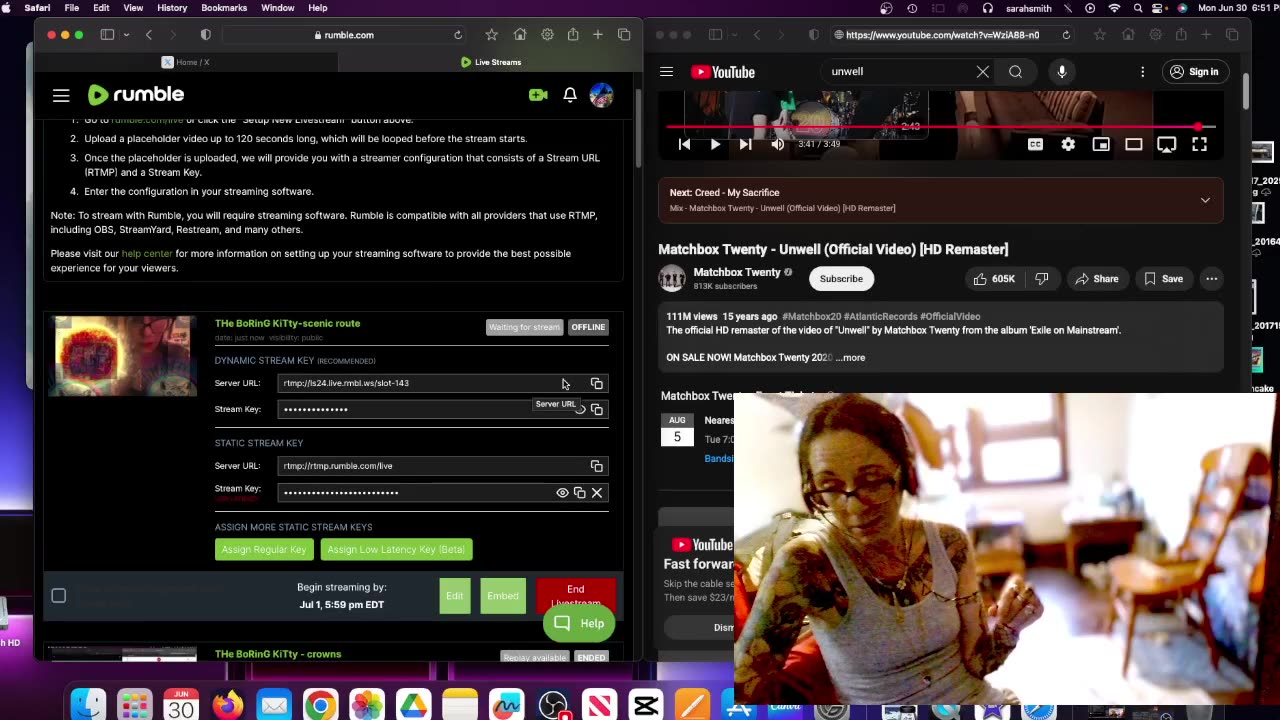
Task: Open the green Help chat button
Action: click(x=579, y=624)
